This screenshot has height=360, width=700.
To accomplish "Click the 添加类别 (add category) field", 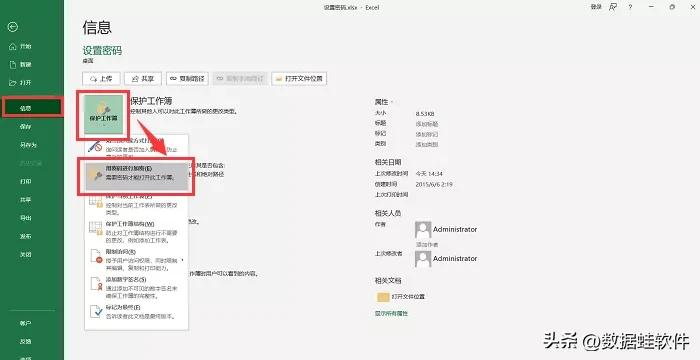I will [427, 145].
